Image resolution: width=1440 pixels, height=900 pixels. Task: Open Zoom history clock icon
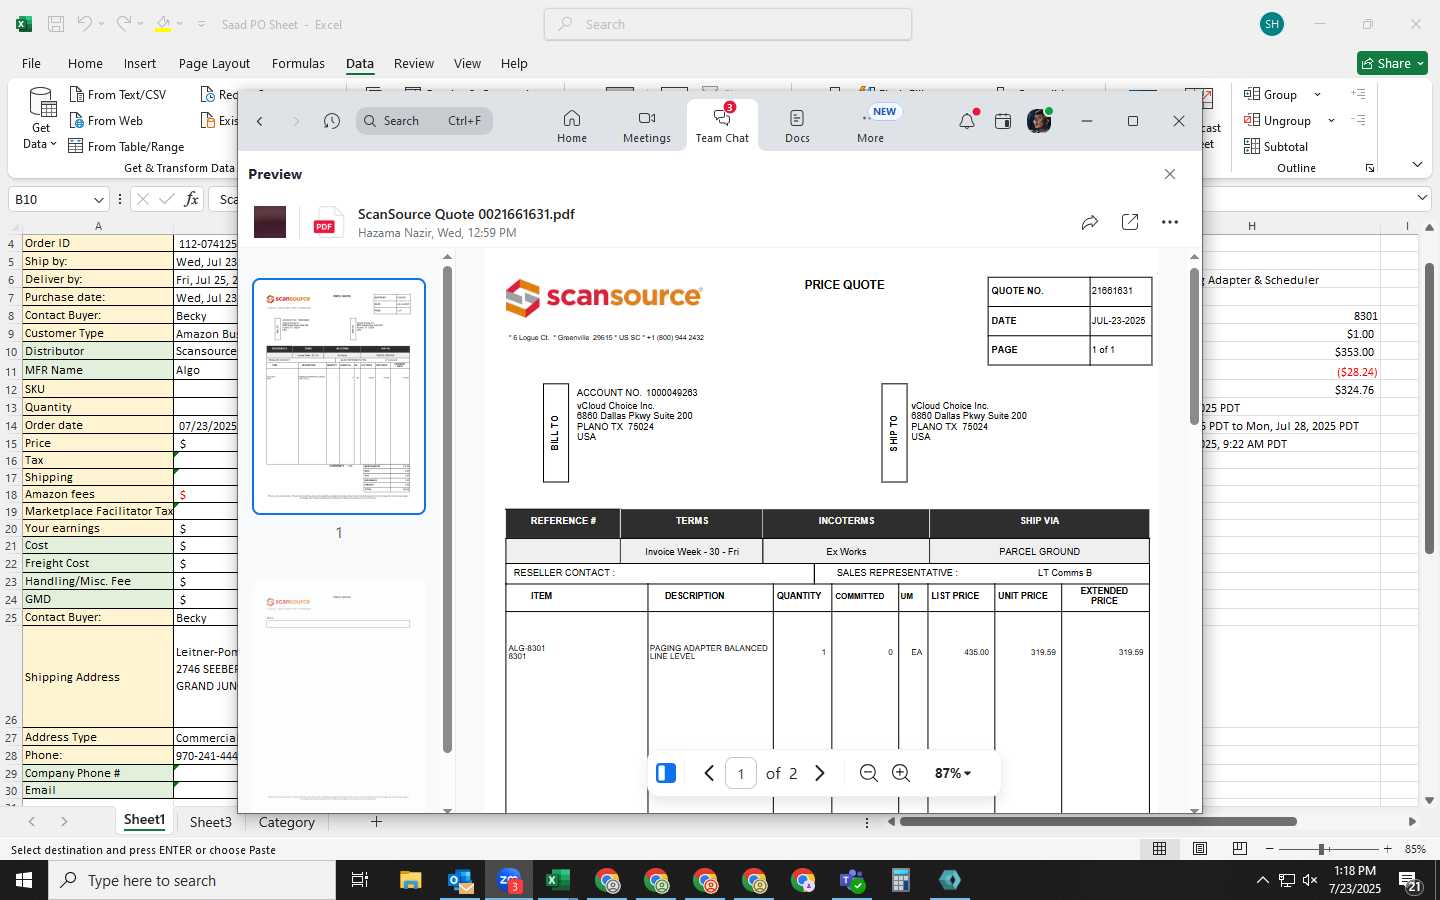pos(332,121)
